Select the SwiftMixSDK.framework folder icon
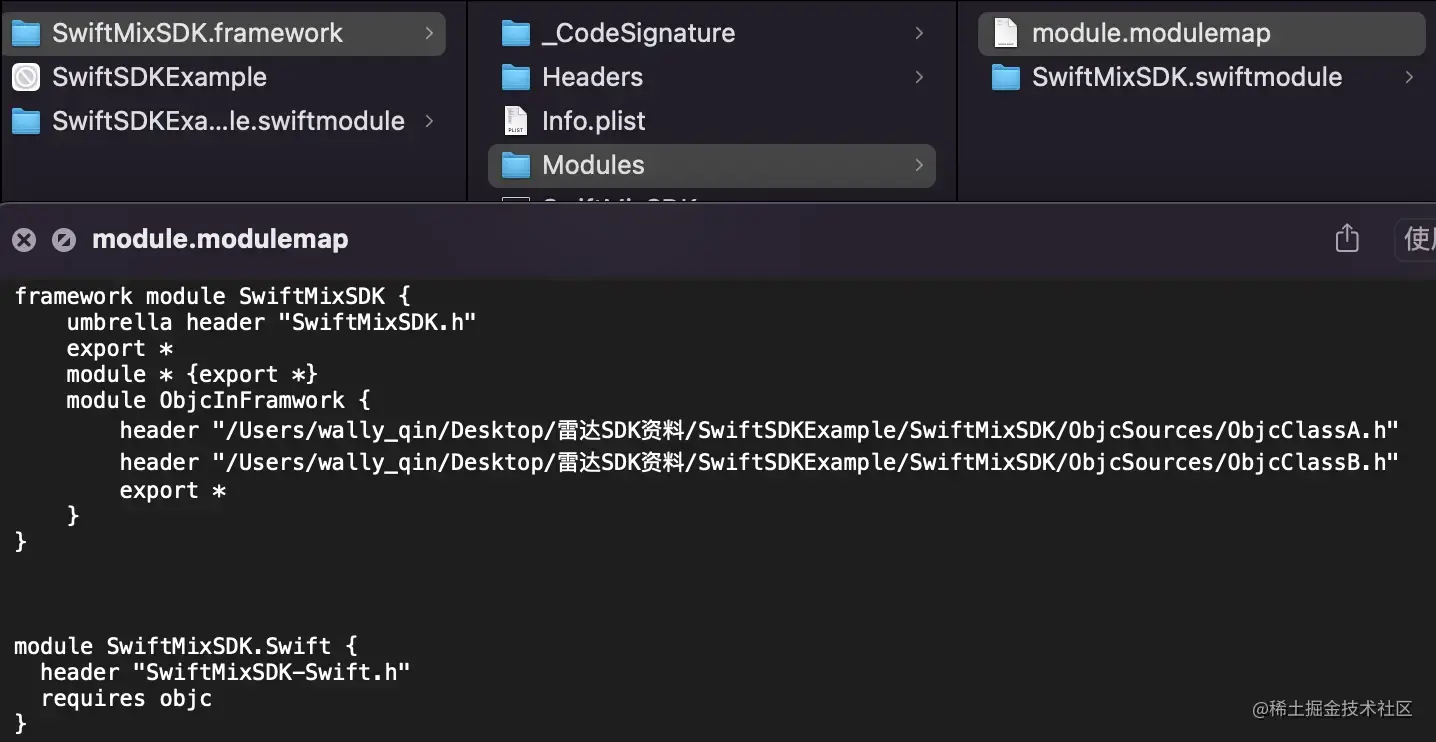The image size is (1436, 742). coord(26,33)
